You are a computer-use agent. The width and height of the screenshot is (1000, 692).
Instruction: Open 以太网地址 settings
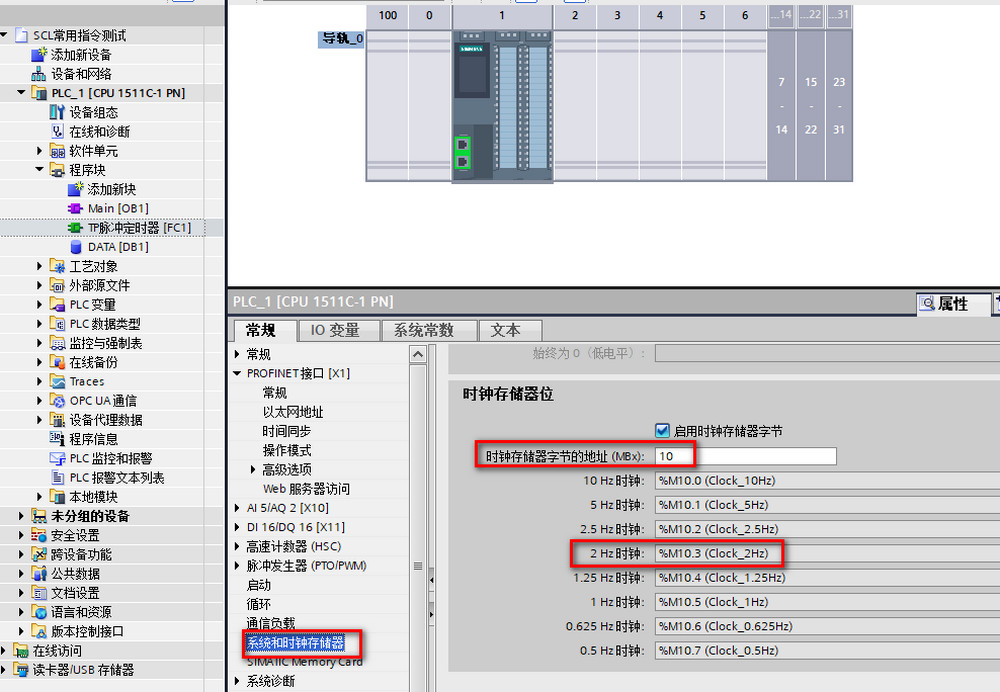coord(293,412)
